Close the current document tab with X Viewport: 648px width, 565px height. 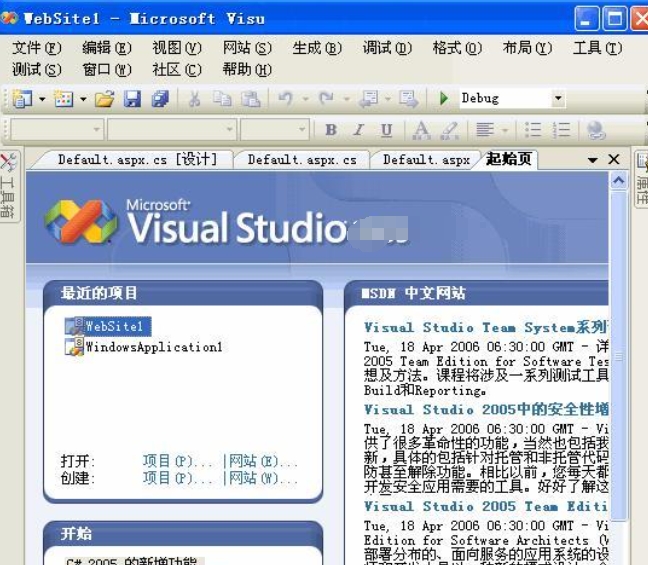(614, 160)
